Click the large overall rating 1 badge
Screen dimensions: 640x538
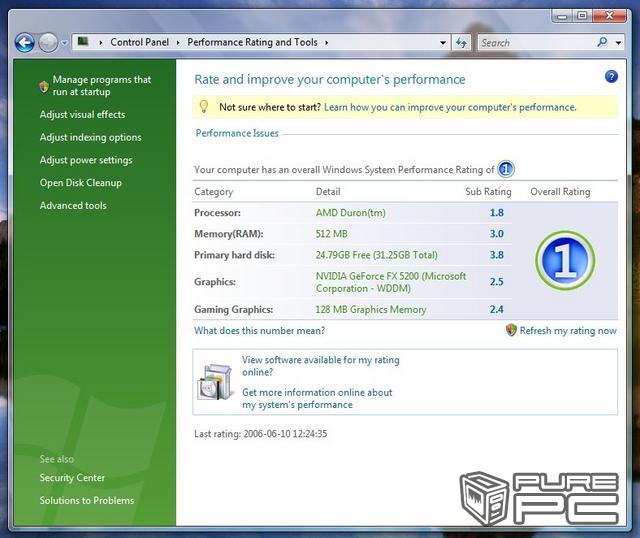(x=565, y=260)
